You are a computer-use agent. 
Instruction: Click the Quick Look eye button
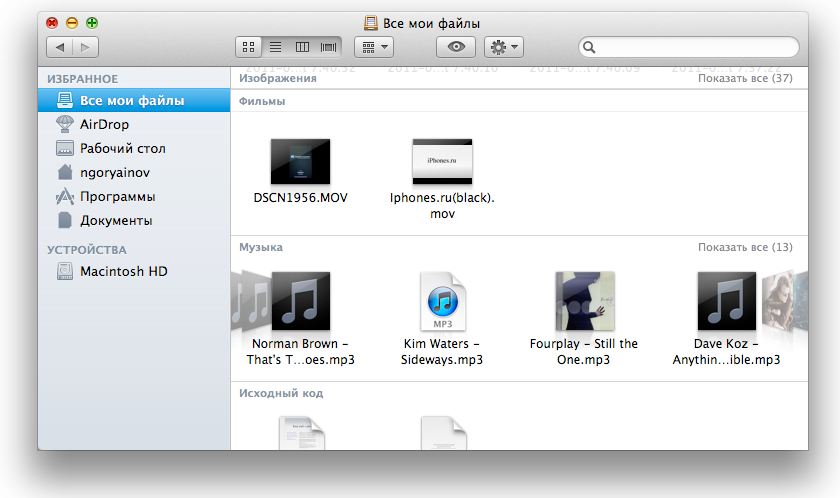[x=456, y=47]
